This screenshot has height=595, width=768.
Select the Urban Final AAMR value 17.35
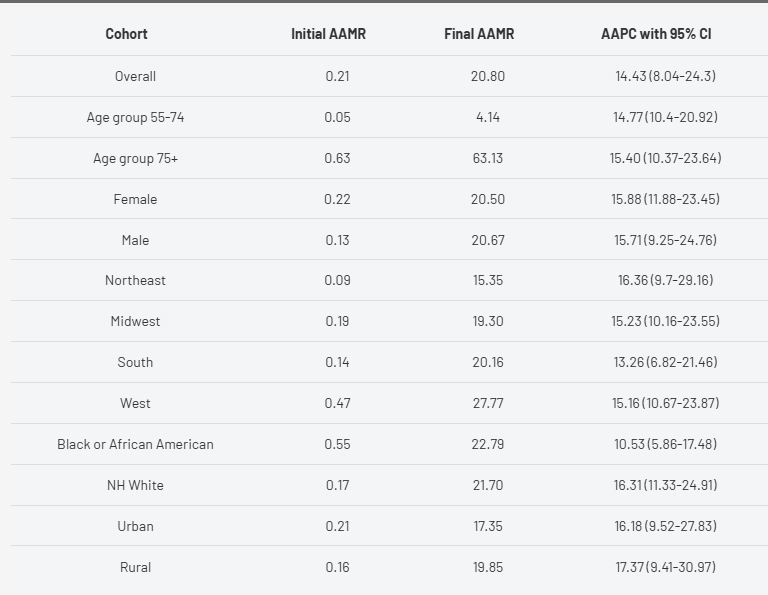(487, 526)
